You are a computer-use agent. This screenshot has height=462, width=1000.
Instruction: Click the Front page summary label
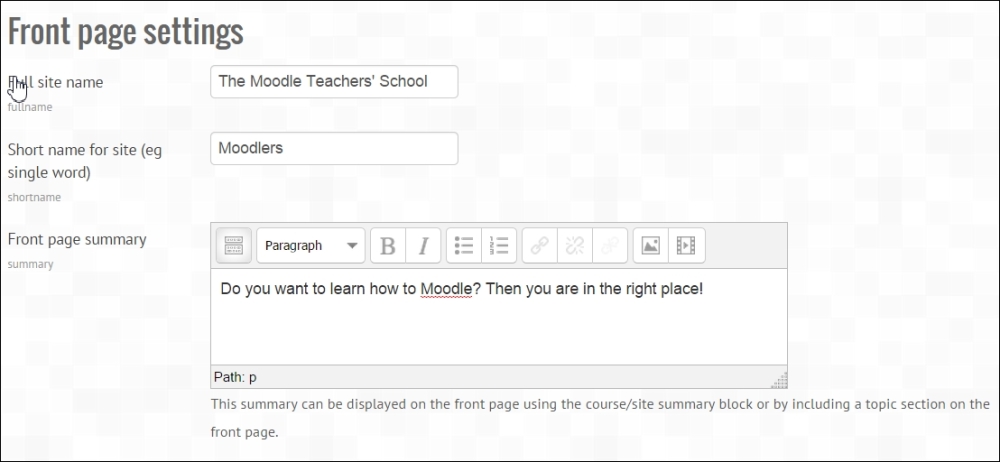(x=77, y=239)
